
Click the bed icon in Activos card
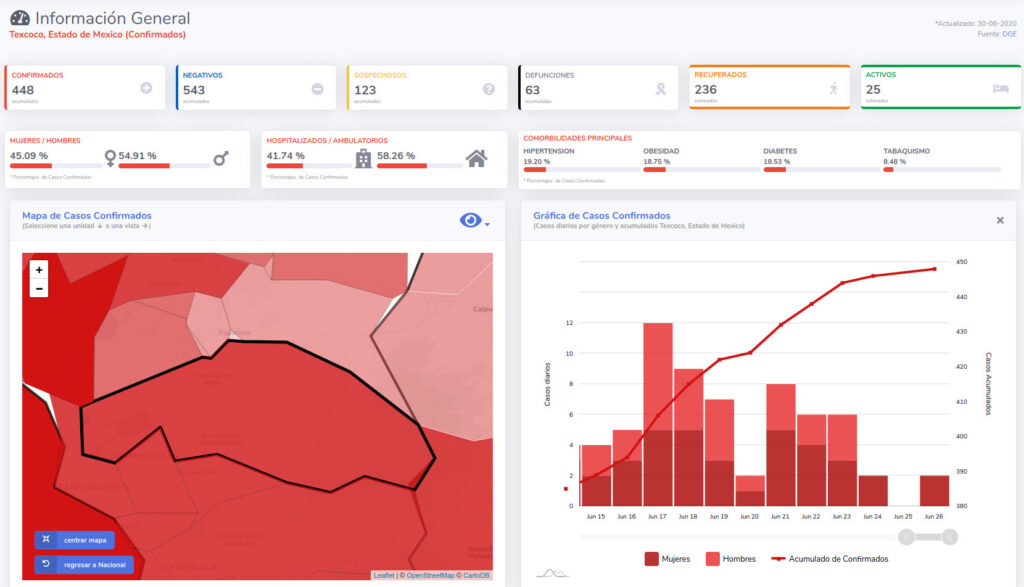[x=1000, y=88]
